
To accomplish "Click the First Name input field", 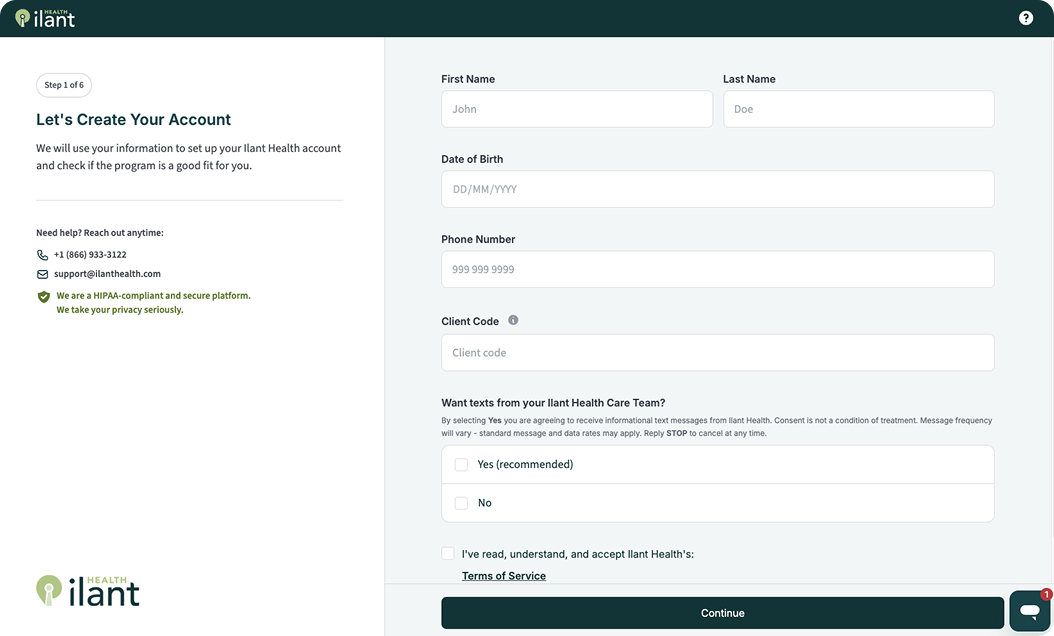I will (x=577, y=108).
